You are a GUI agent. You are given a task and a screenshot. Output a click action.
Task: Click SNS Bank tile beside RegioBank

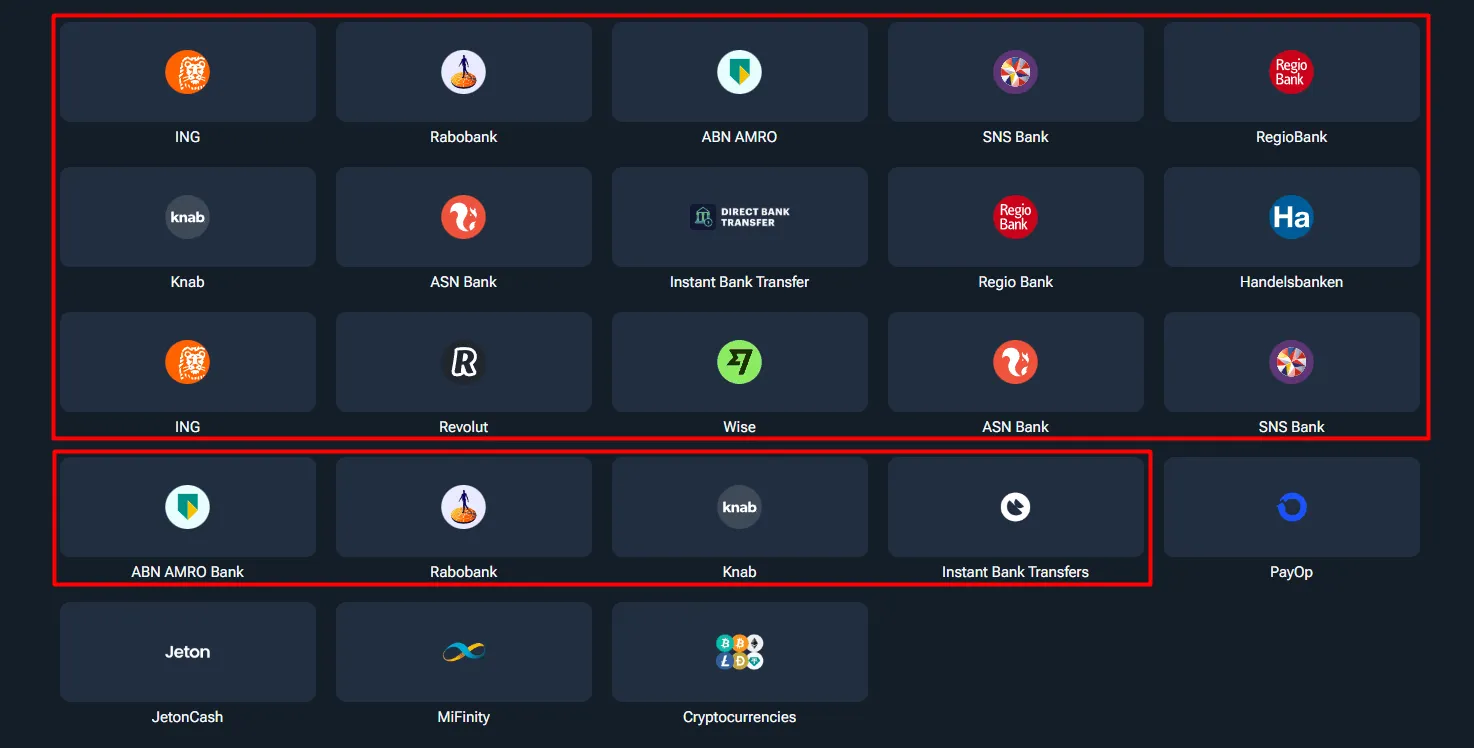tap(1015, 72)
